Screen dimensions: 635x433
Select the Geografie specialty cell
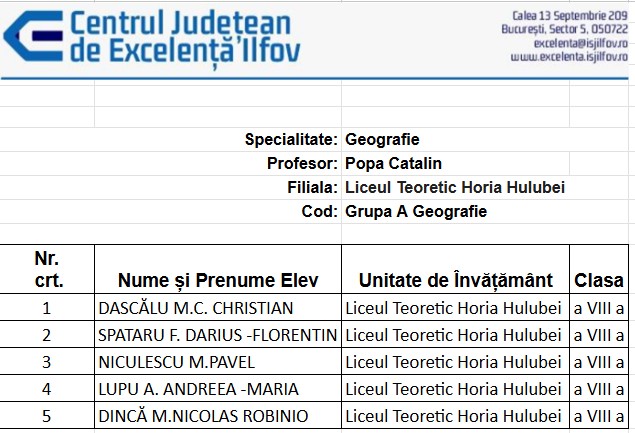click(x=382, y=139)
